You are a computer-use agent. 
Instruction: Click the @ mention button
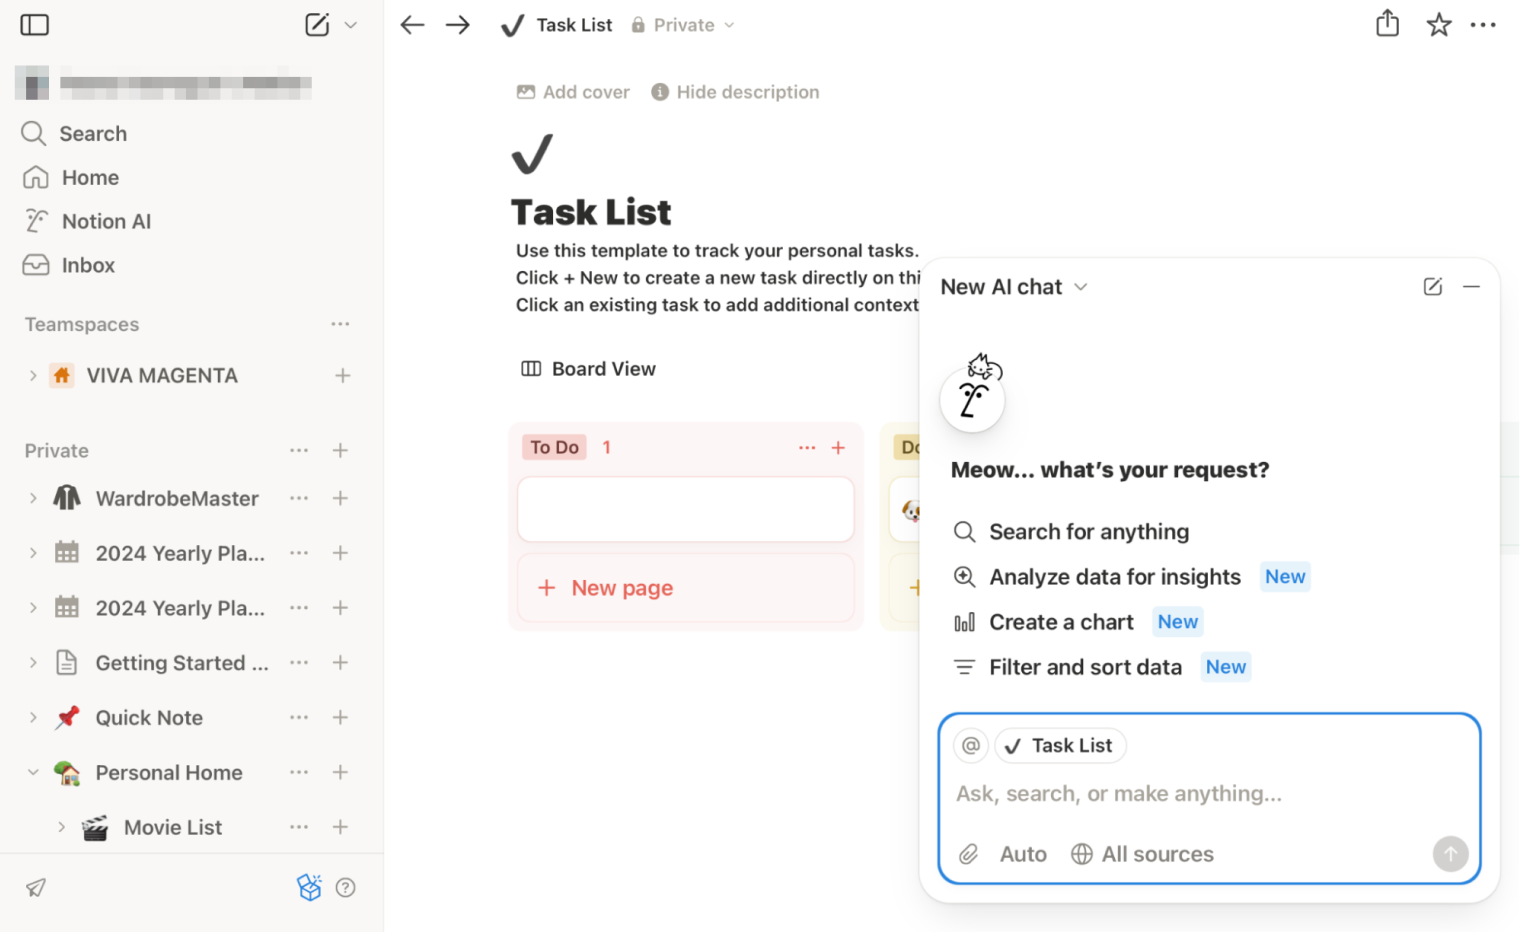971,746
